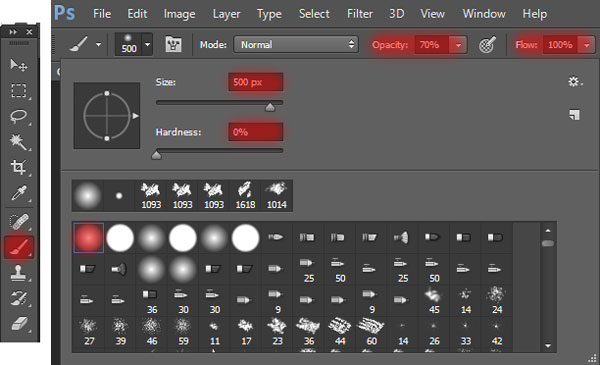Select the History Brush tool
Image resolution: width=600 pixels, height=365 pixels.
pos(18,299)
